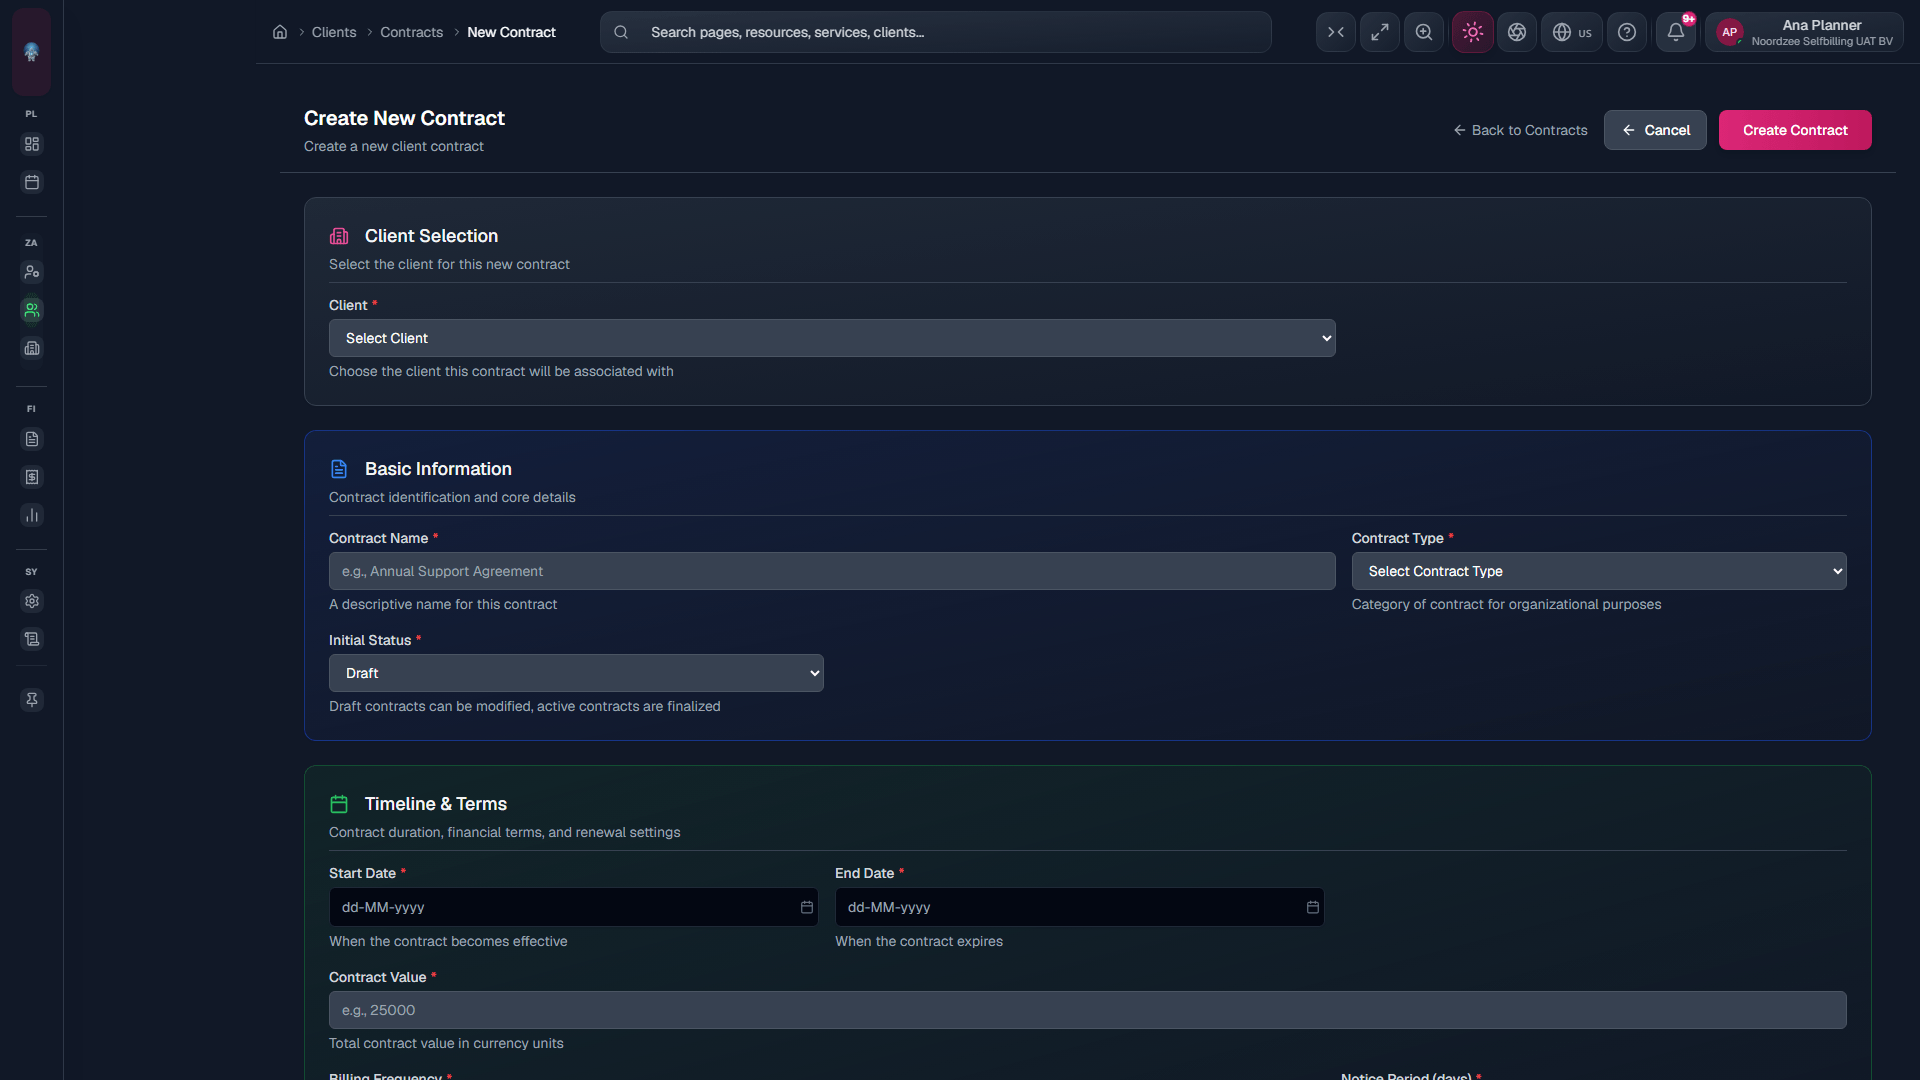Focus the Contract Name input field
The height and width of the screenshot is (1080, 1920).
pyautogui.click(x=832, y=571)
